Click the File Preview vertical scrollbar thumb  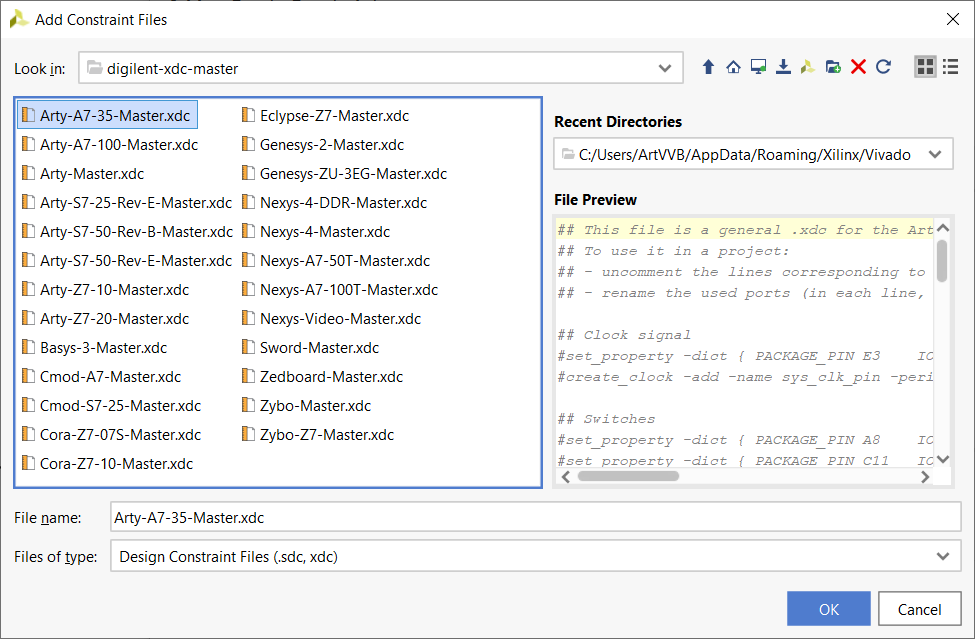click(x=942, y=260)
